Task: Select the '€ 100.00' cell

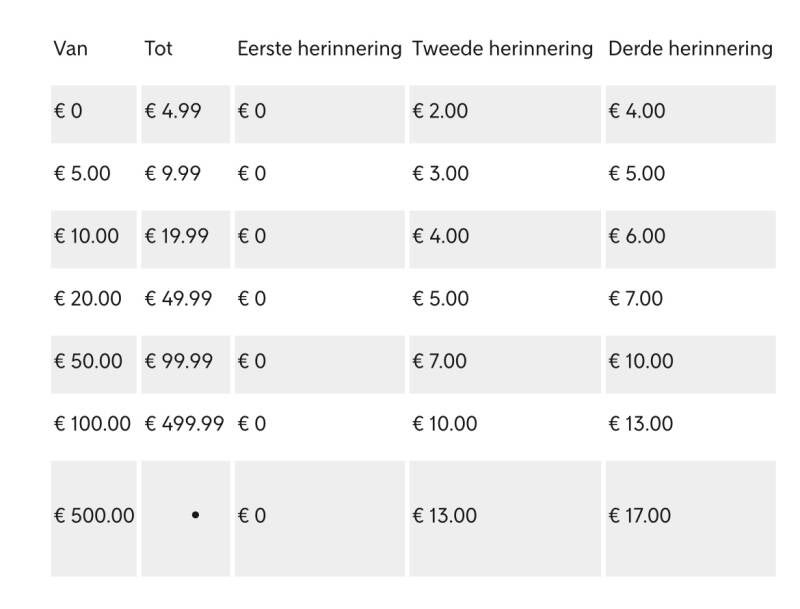Action: coord(92,424)
